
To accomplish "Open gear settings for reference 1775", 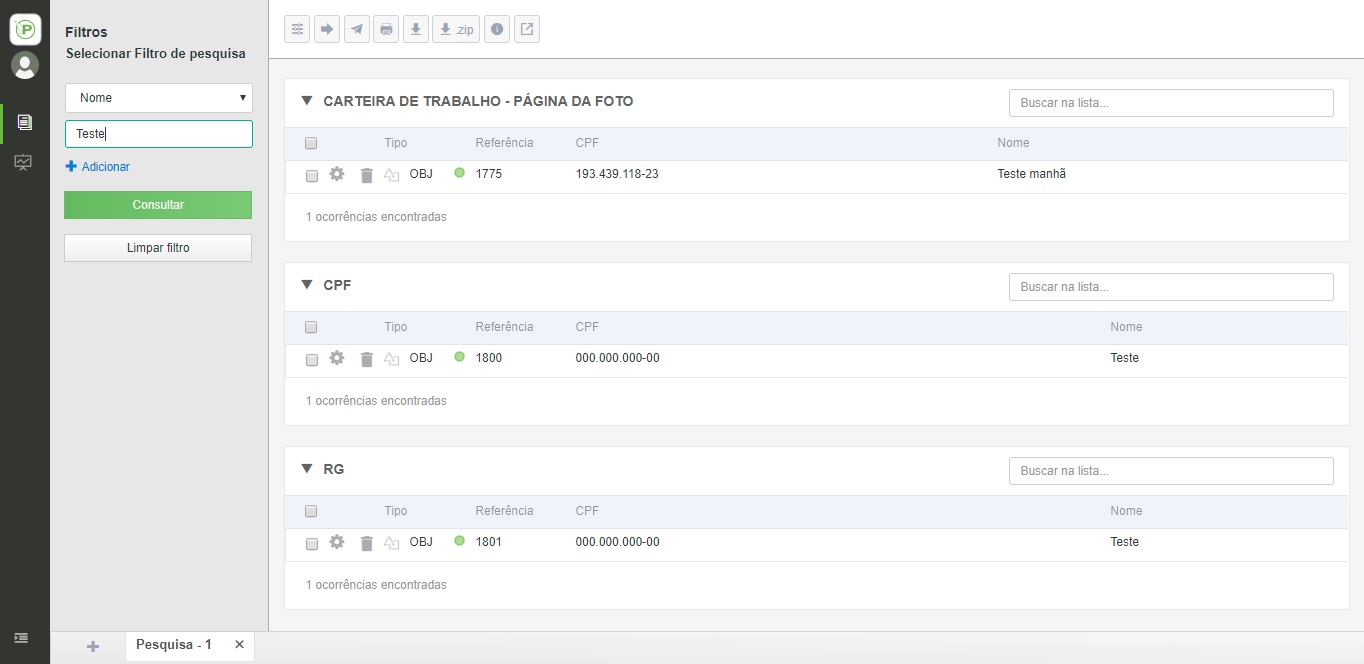I will 337,174.
